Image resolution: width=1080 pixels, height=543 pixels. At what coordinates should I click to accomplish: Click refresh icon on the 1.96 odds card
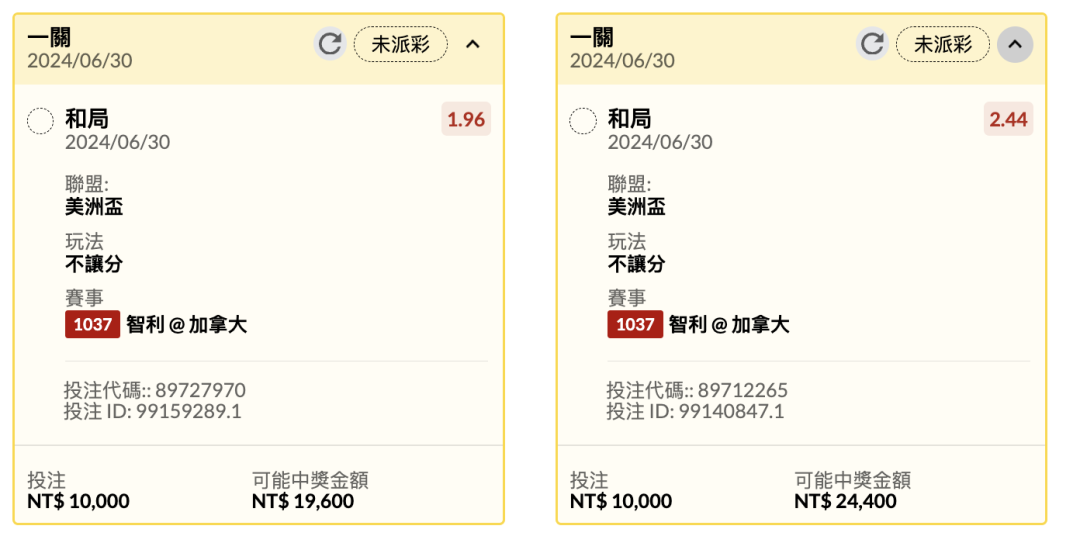pyautogui.click(x=329, y=44)
